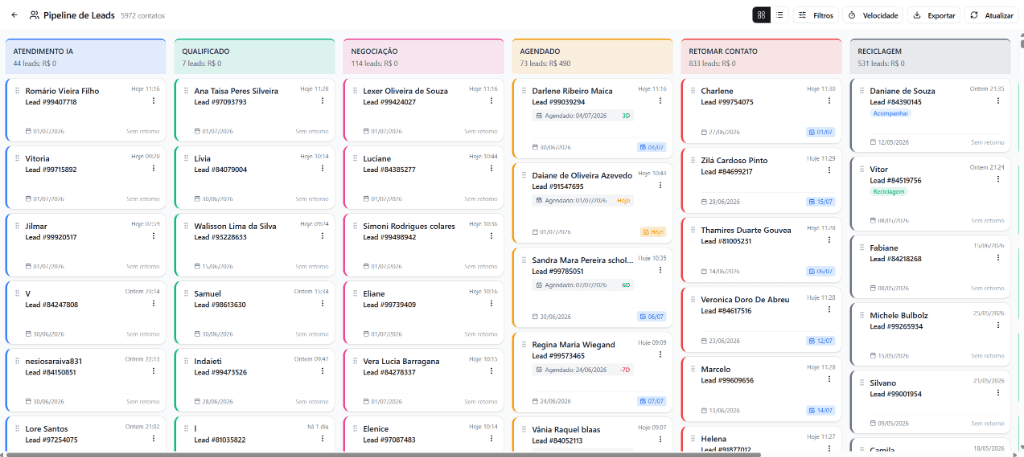Open options menu for Charlene card

pos(829,101)
